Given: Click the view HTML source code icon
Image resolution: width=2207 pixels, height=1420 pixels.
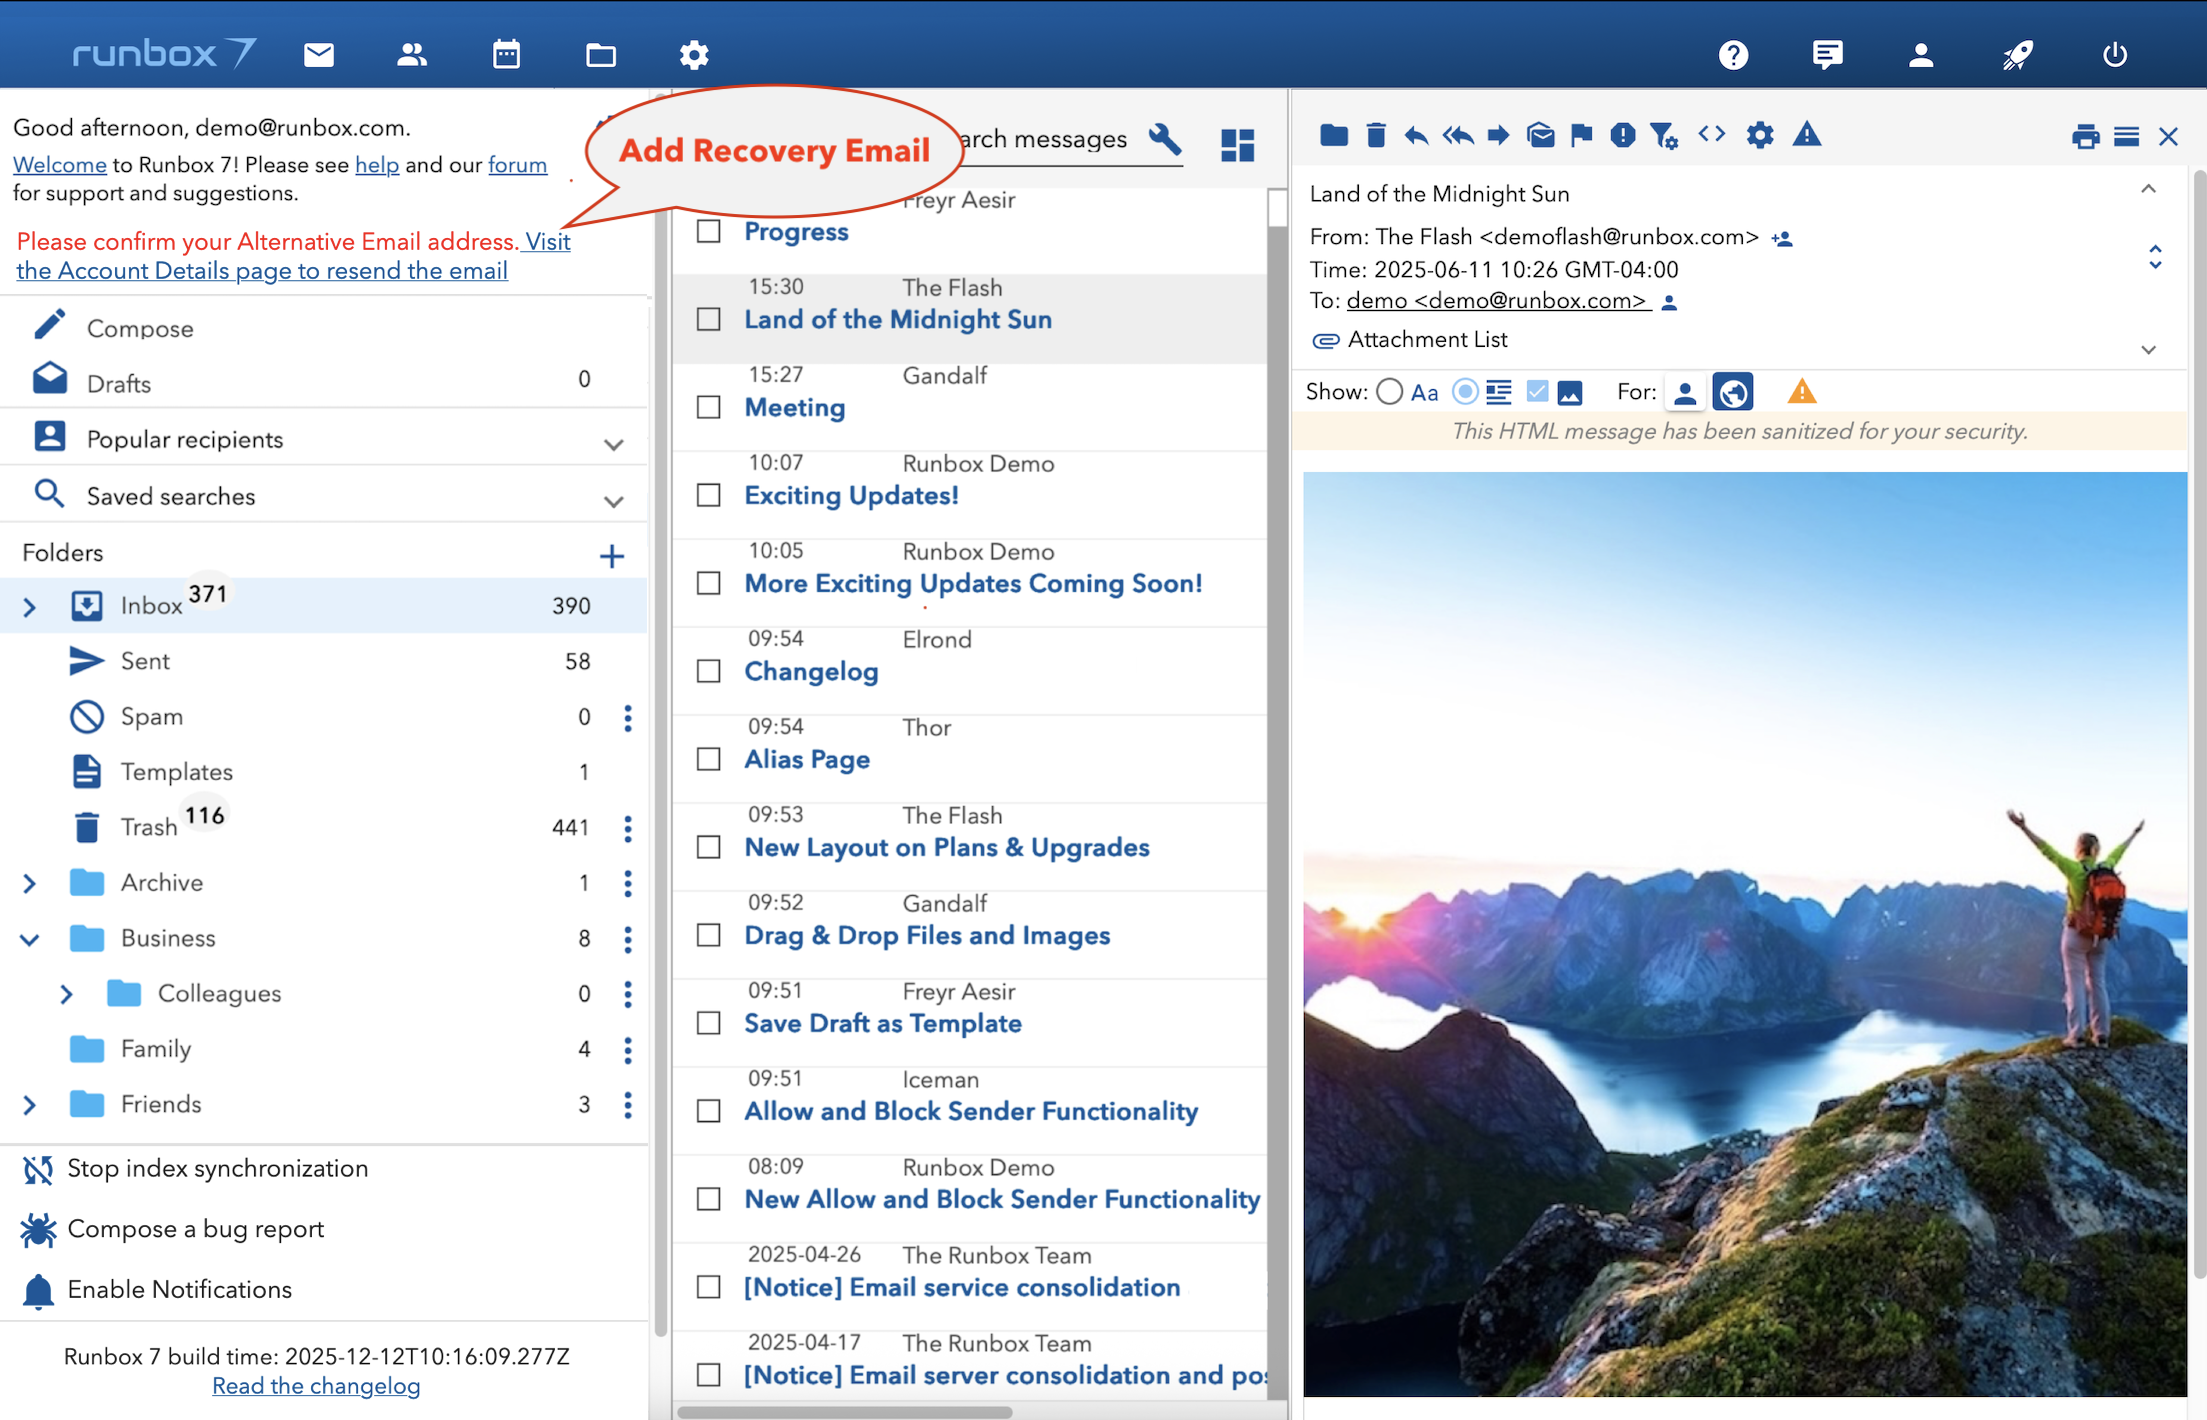Looking at the screenshot, I should [1711, 134].
